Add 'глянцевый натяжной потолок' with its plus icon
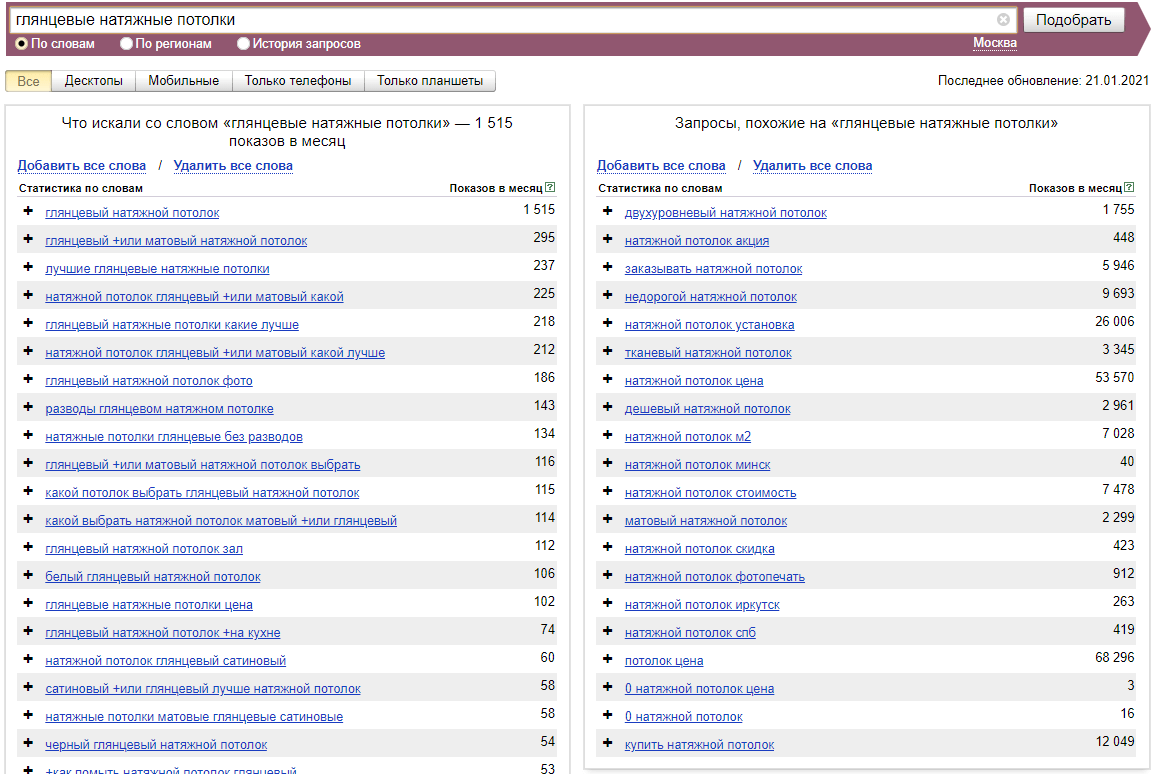 [28, 211]
